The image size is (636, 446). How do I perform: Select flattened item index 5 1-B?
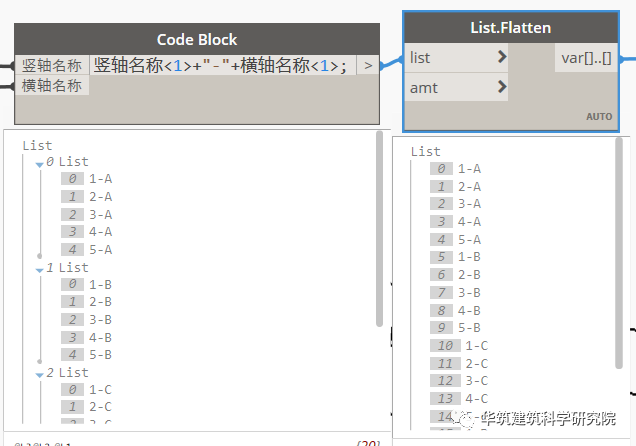tap(456, 257)
